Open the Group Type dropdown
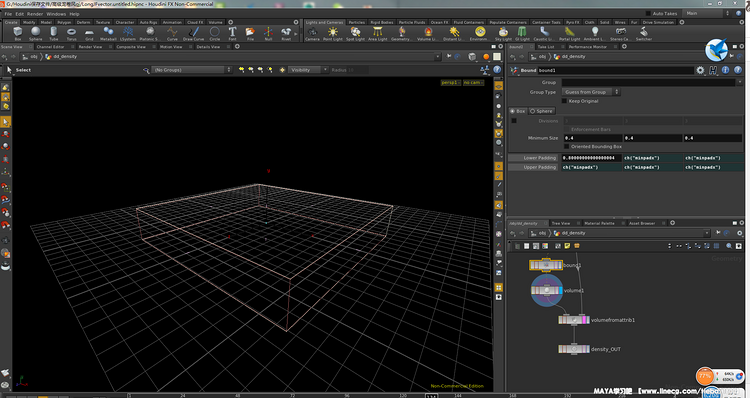Image resolution: width=750 pixels, height=398 pixels. click(591, 92)
